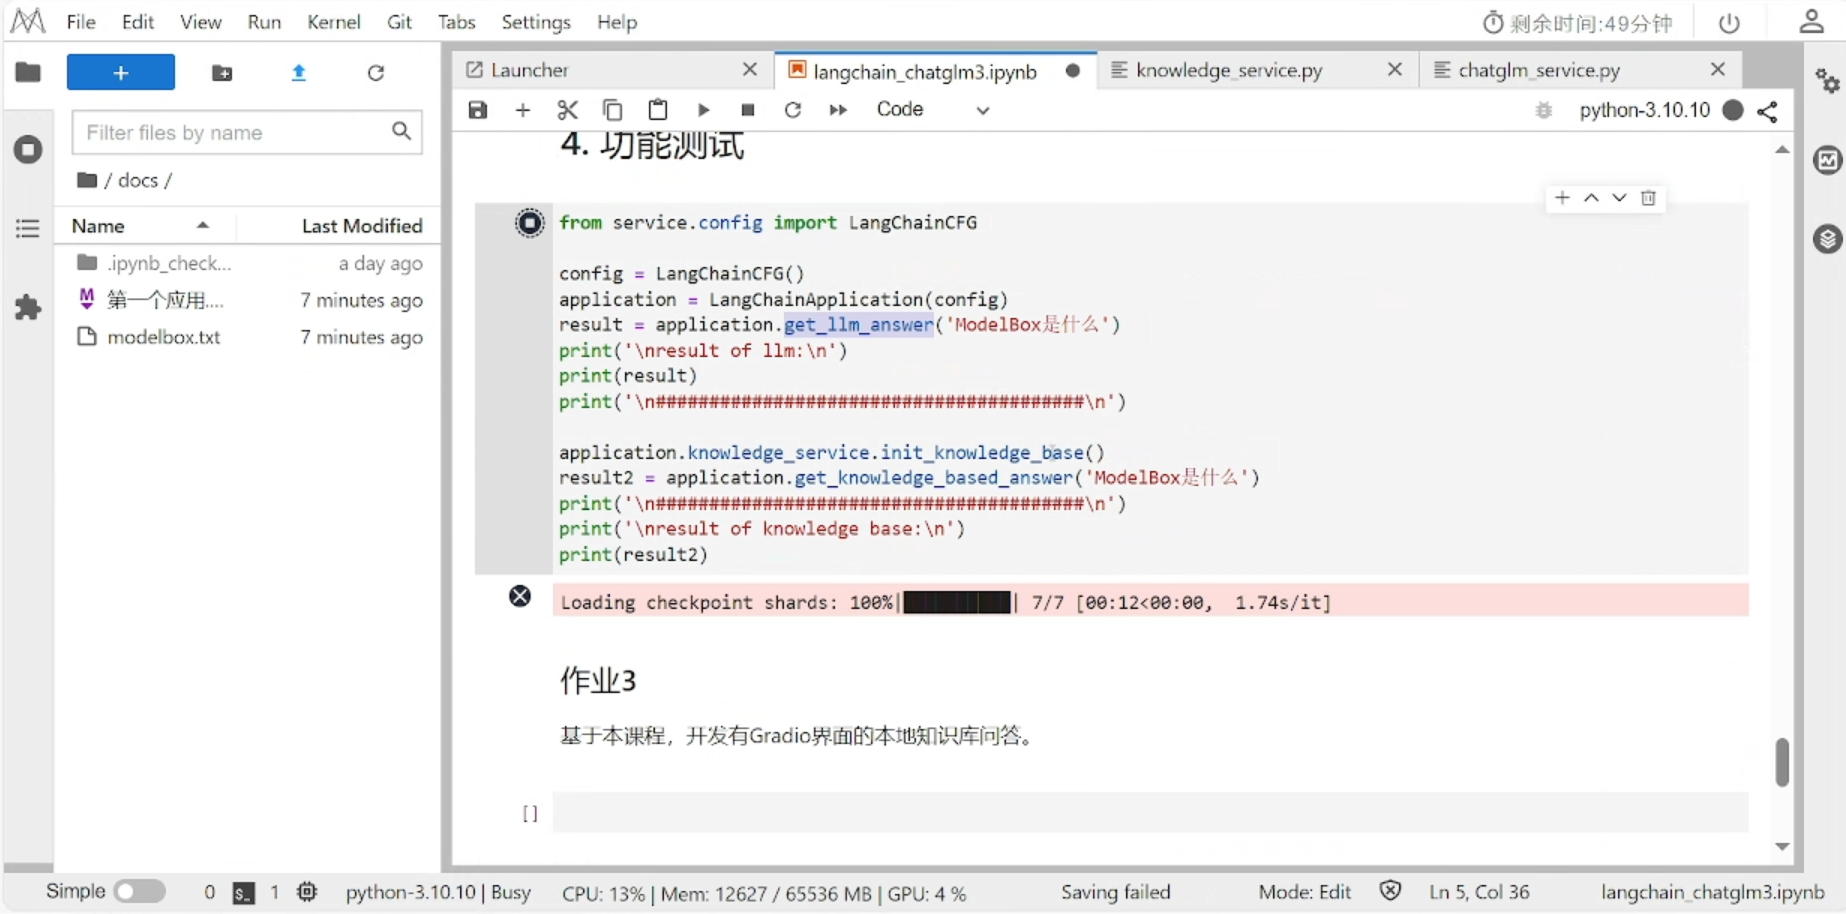The height and width of the screenshot is (914, 1846).
Task: Copy the selected cell
Action: click(x=612, y=110)
